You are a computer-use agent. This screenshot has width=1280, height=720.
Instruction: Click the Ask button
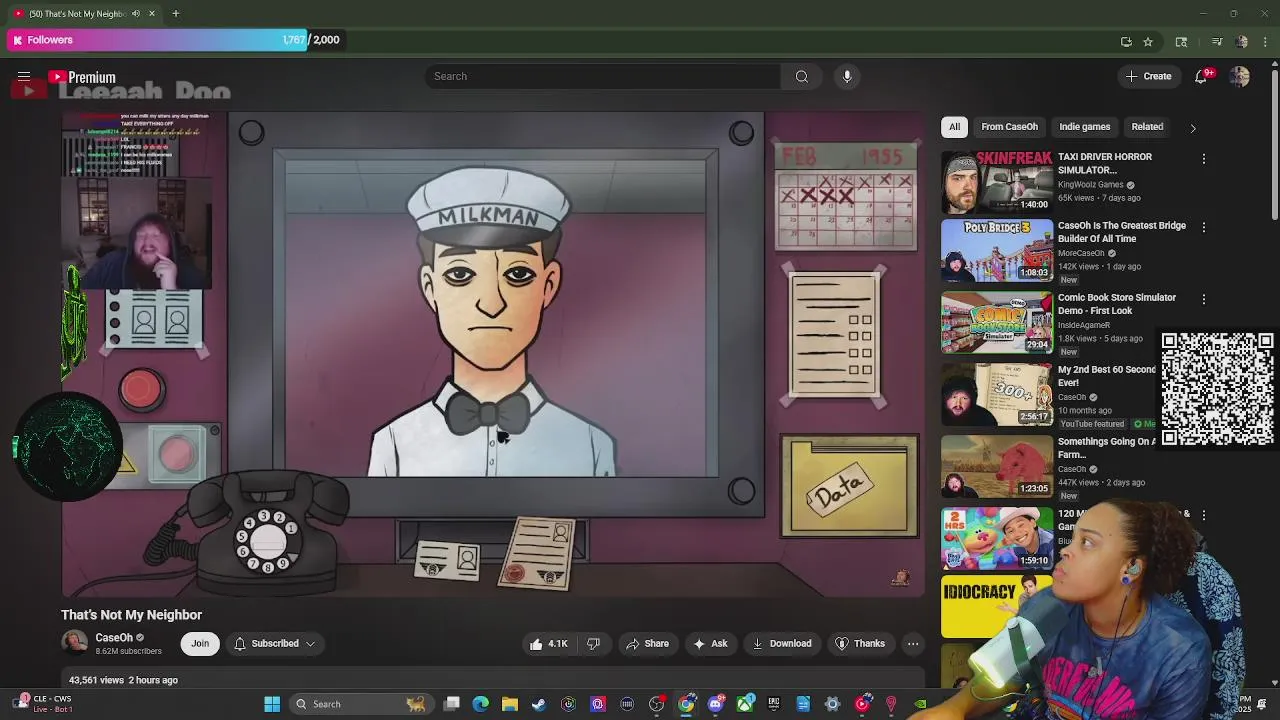point(710,643)
